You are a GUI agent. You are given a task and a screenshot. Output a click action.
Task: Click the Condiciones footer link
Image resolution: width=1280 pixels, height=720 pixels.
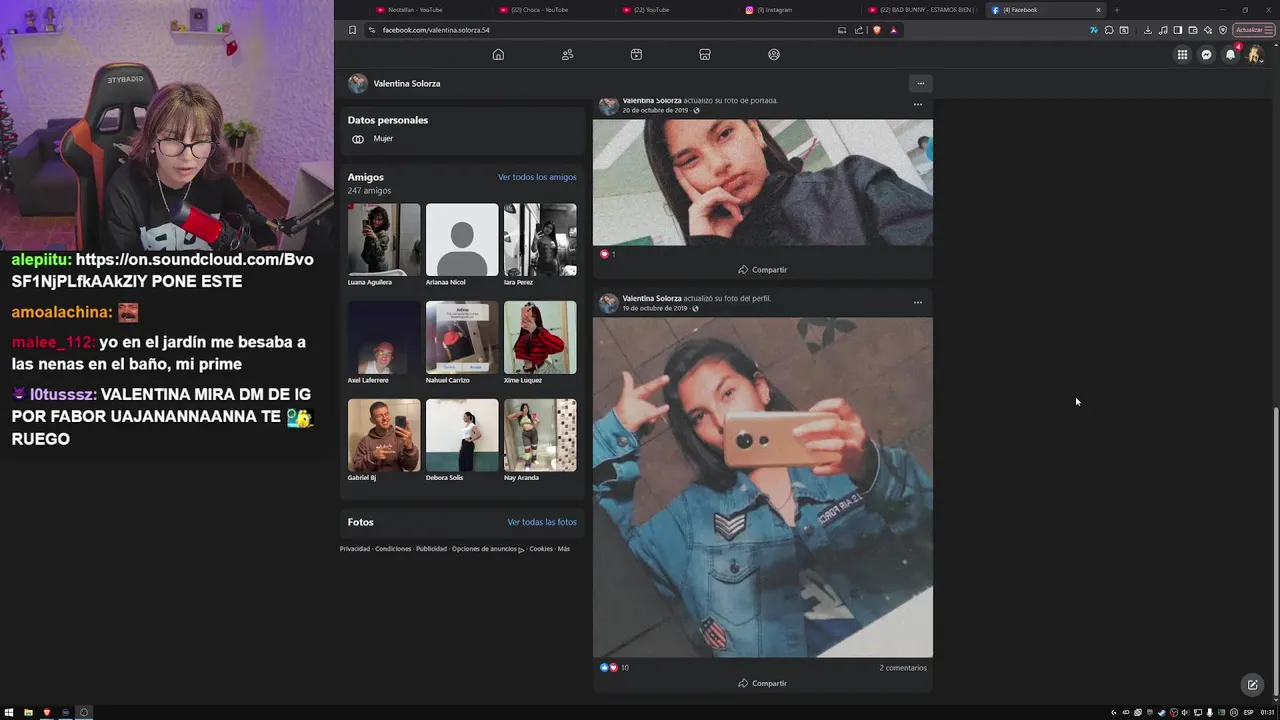(393, 549)
